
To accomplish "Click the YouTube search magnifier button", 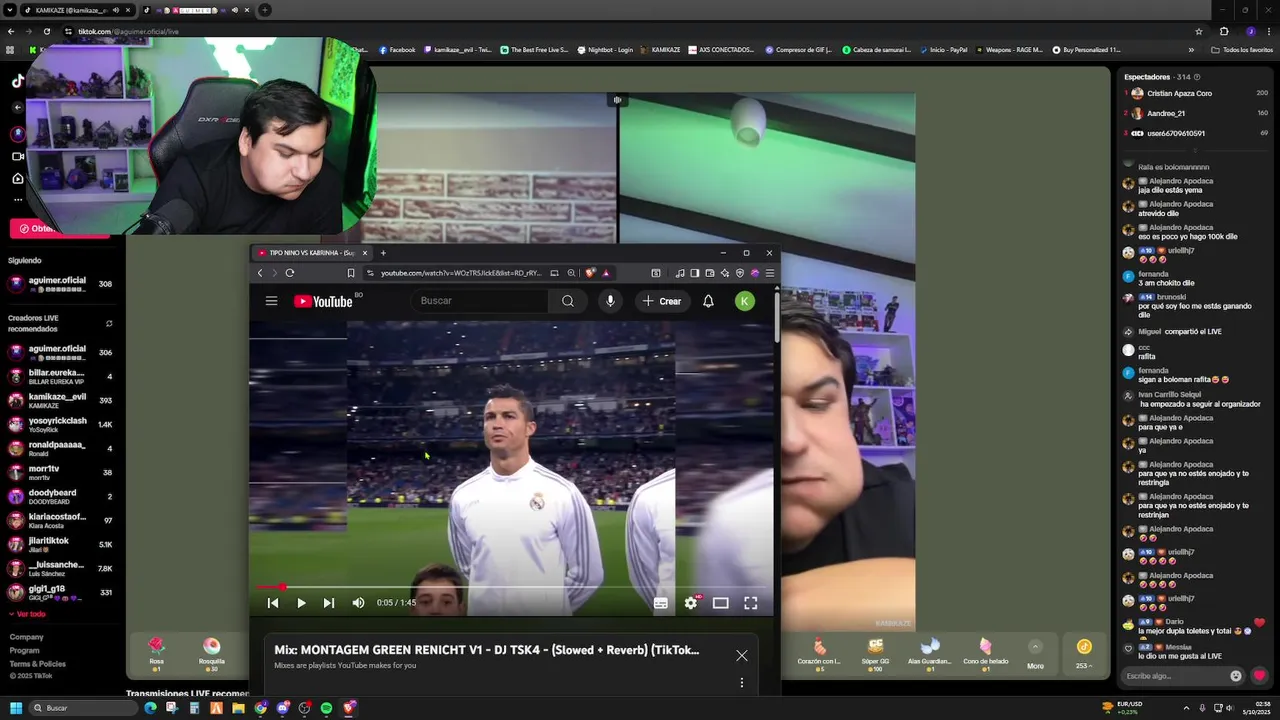I will click(x=567, y=301).
